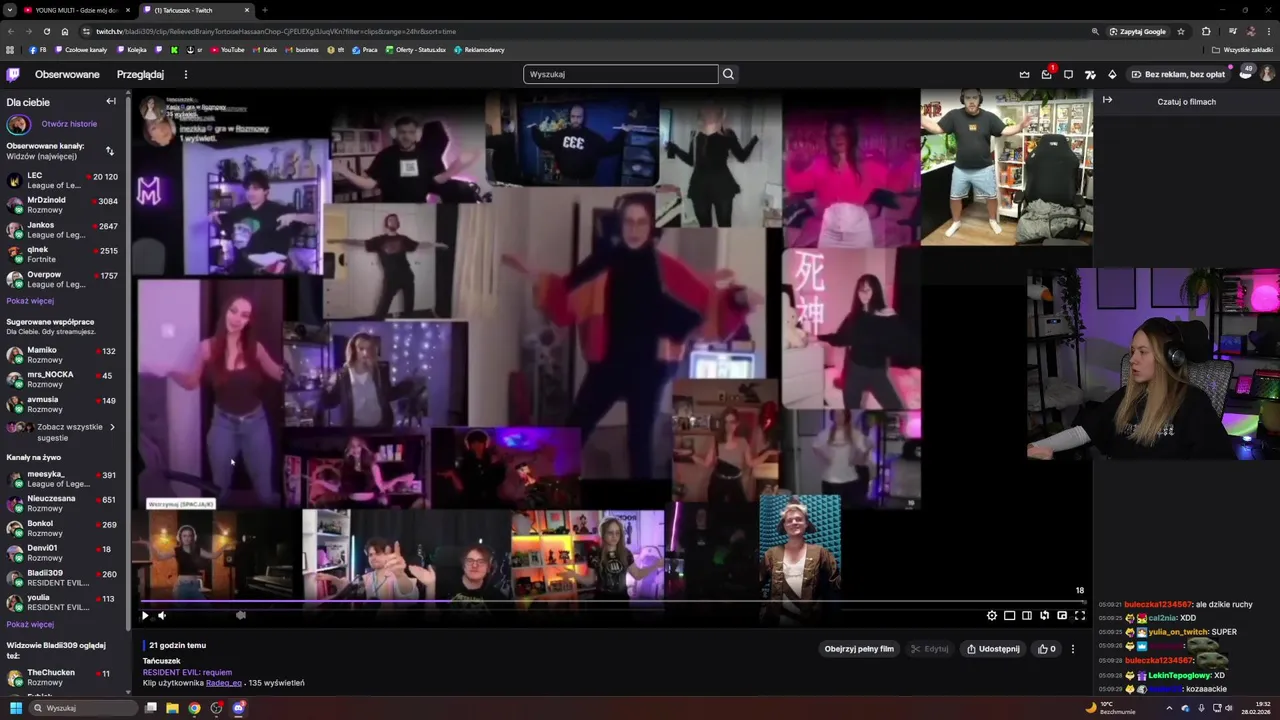Click RESIDENT EVIL: requiem game link
Screen dimensions: 1280x720
point(187,672)
